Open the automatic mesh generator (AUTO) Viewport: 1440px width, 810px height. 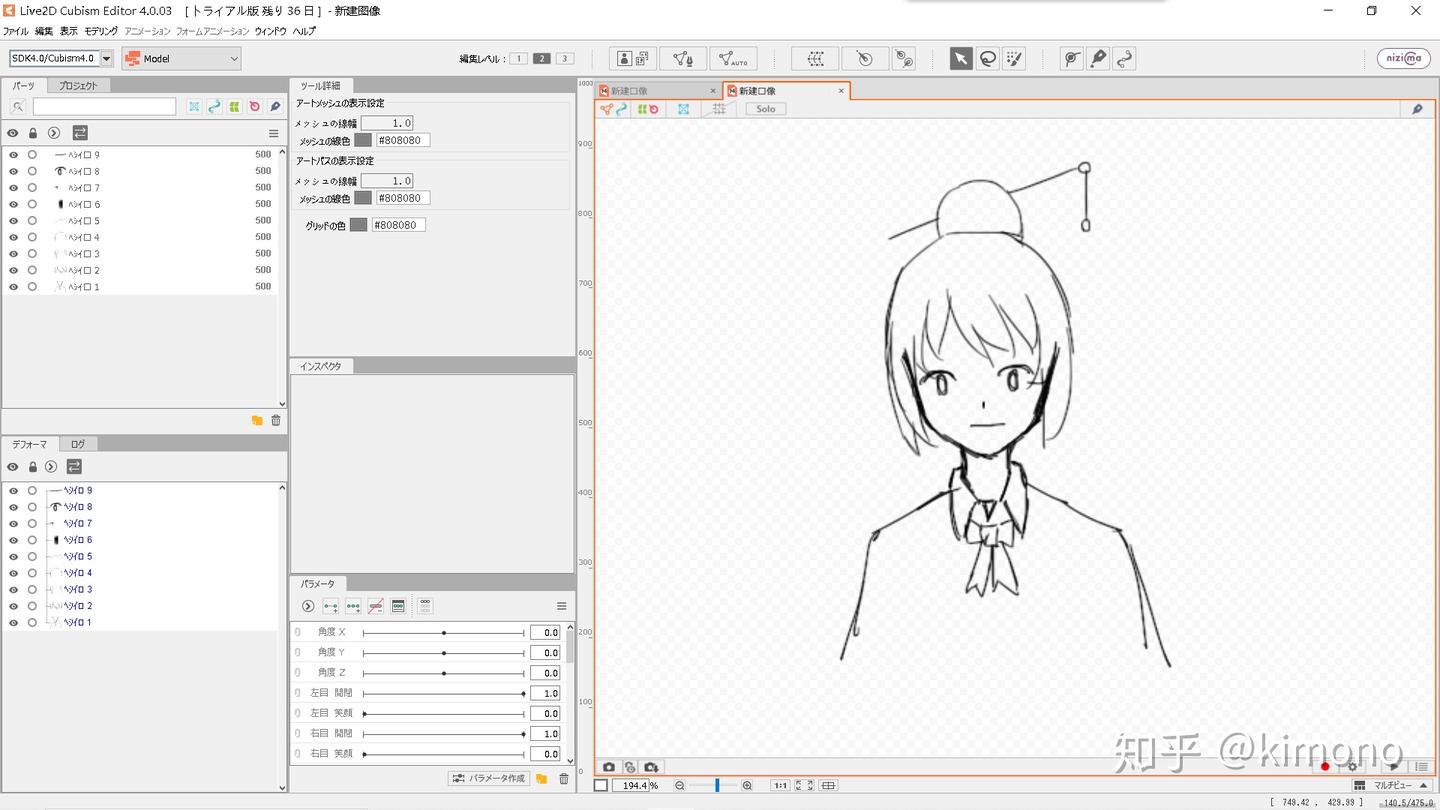[x=732, y=59]
